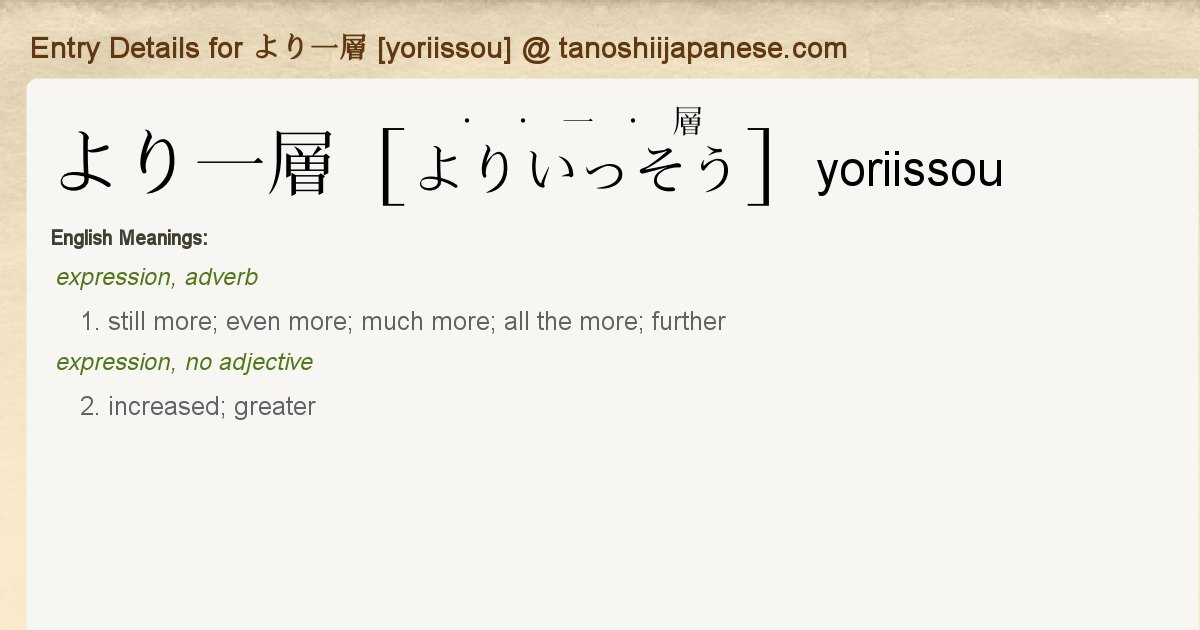Click the English Meanings label
The width and height of the screenshot is (1200, 630).
click(x=129, y=238)
